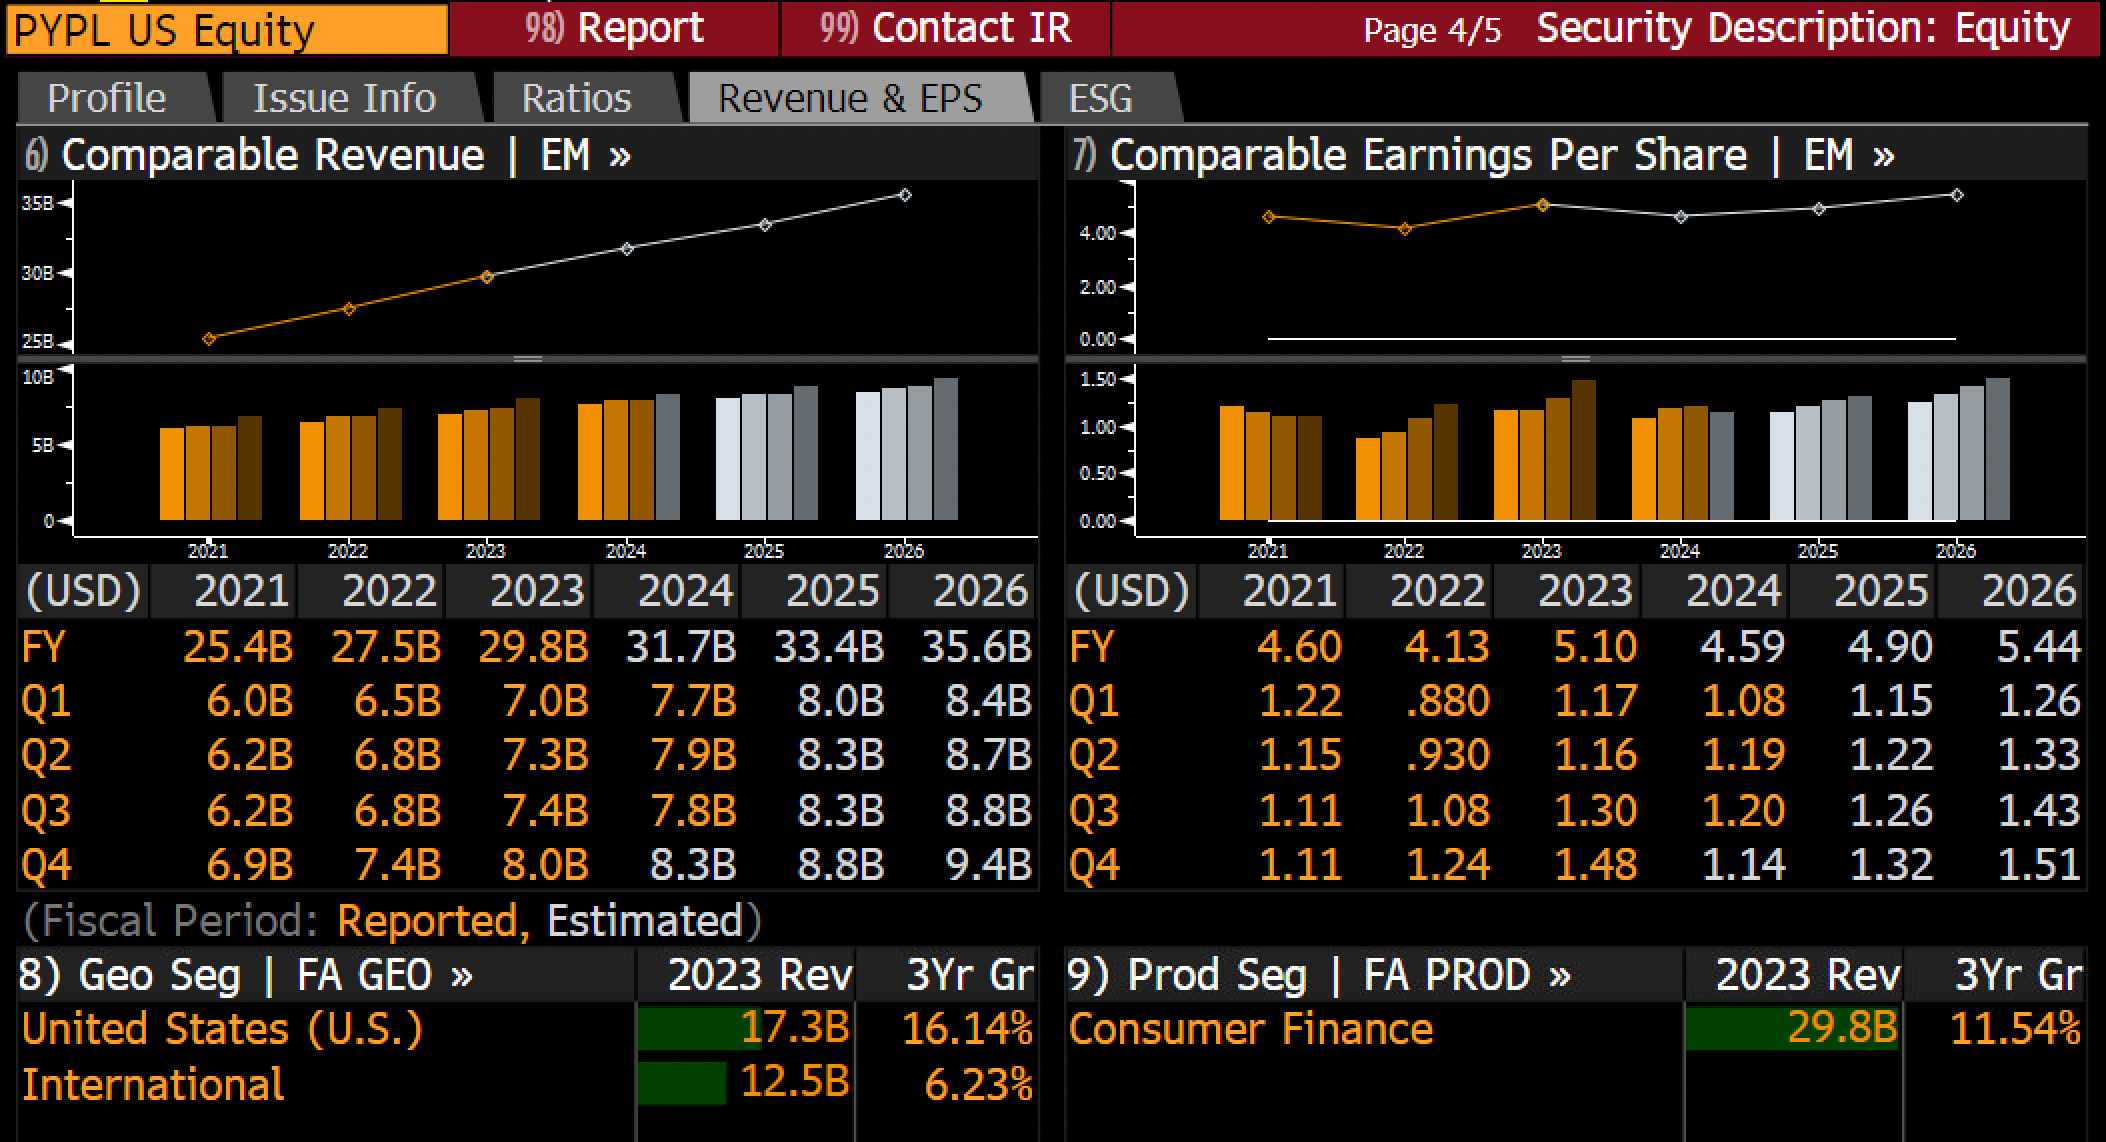2106x1142 pixels.
Task: Click International 3Yr growth 6.23%
Action: click(979, 1084)
